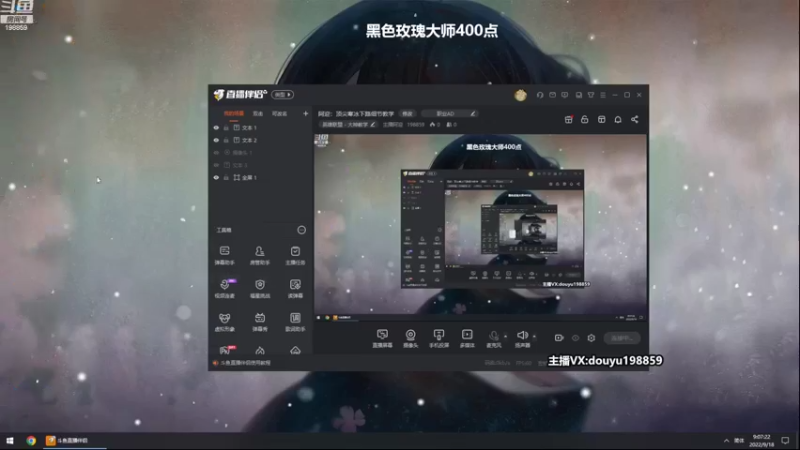Select the 摄像头 1 layer row
The width and height of the screenshot is (800, 450).
click(x=260, y=153)
